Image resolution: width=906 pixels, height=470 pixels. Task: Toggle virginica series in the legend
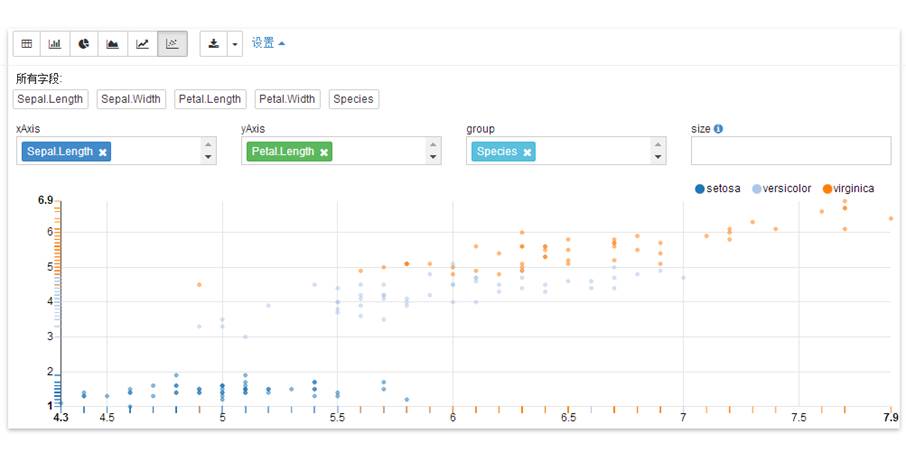848,189
